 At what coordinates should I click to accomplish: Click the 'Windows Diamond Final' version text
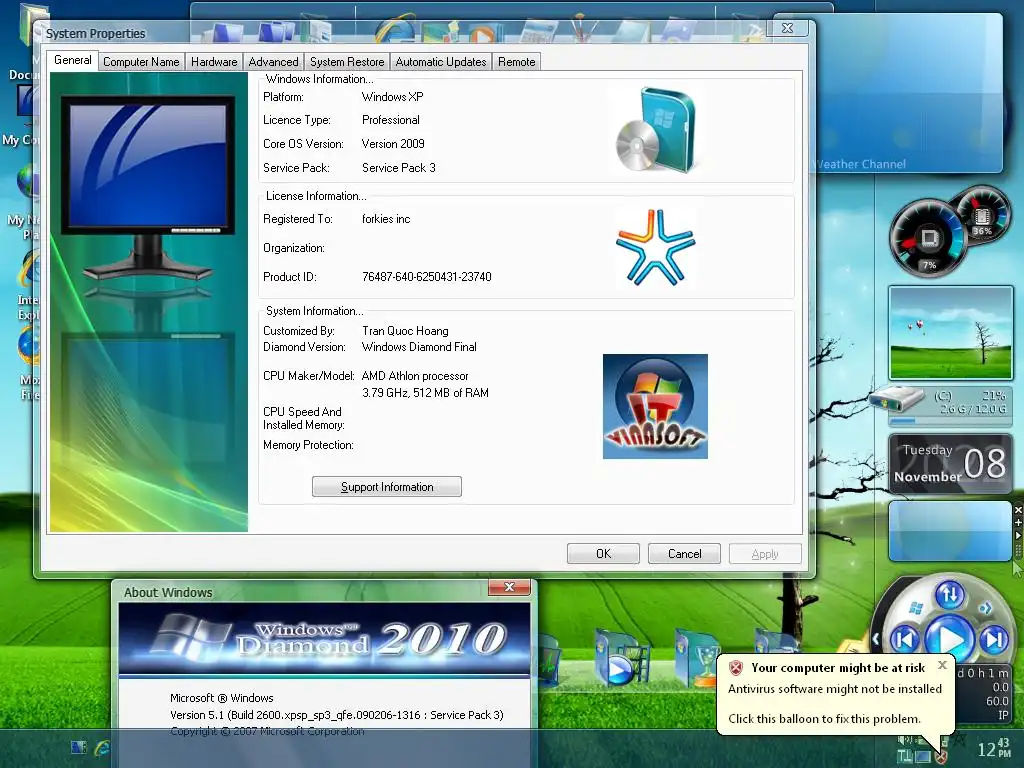pyautogui.click(x=419, y=347)
